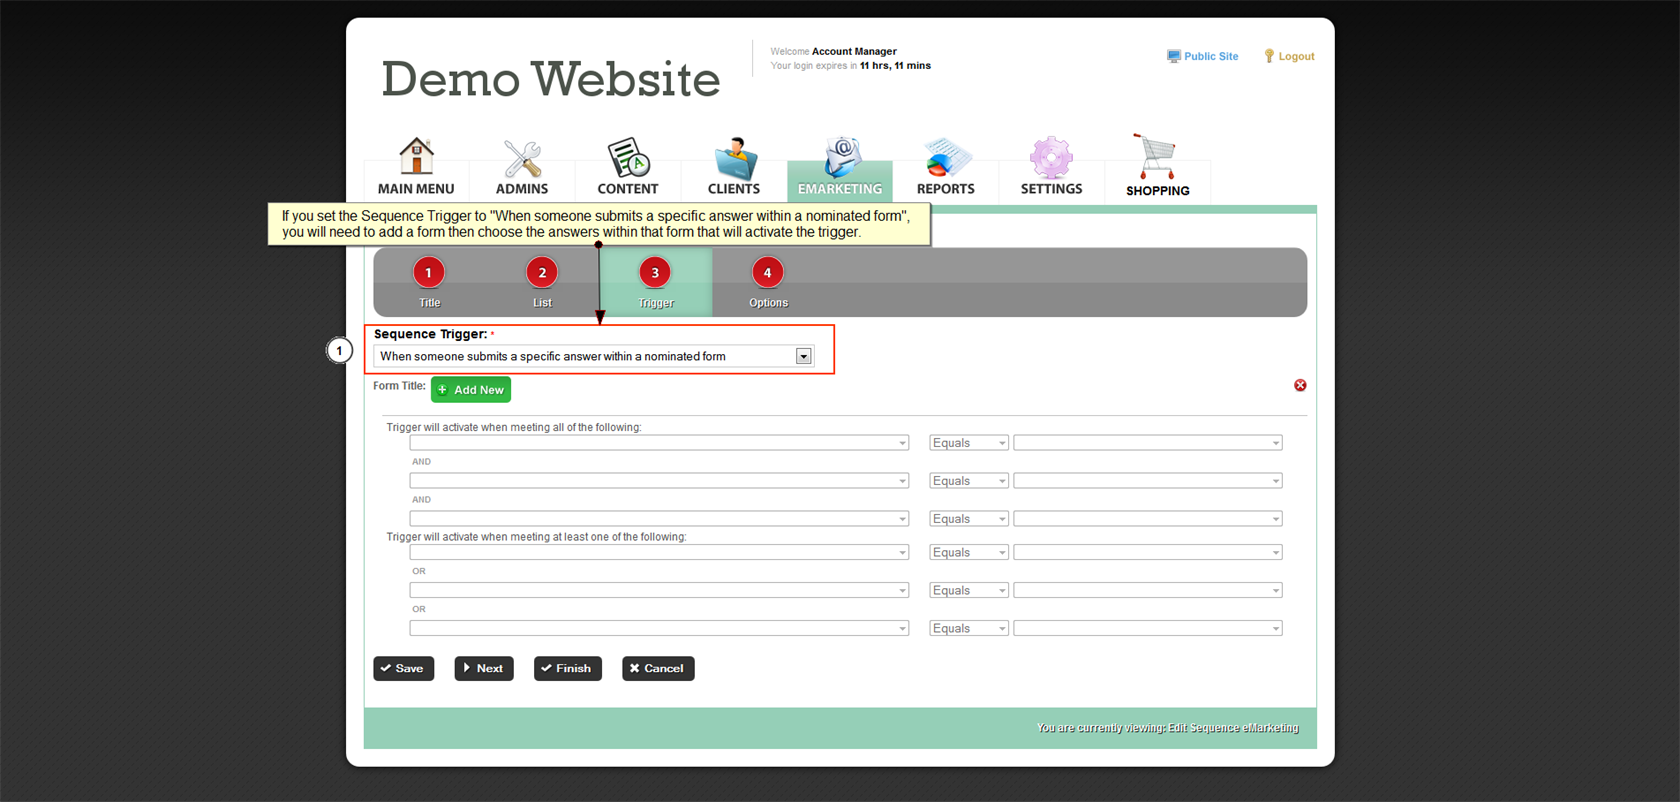This screenshot has width=1680, height=802.
Task: Open the Settings gear icon
Action: pos(1051,158)
